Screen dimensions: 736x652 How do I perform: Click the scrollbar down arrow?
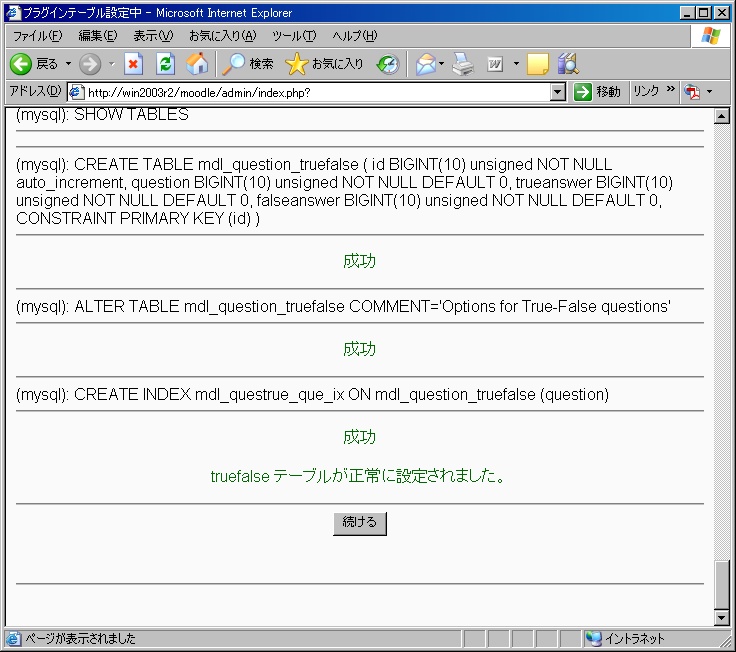pyautogui.click(x=721, y=617)
